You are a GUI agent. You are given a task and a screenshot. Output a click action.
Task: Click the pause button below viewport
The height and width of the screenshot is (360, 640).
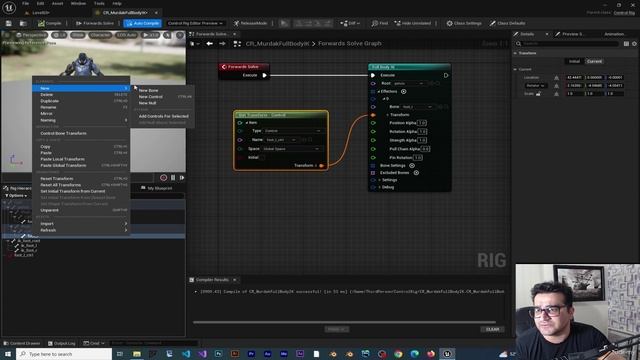173,178
